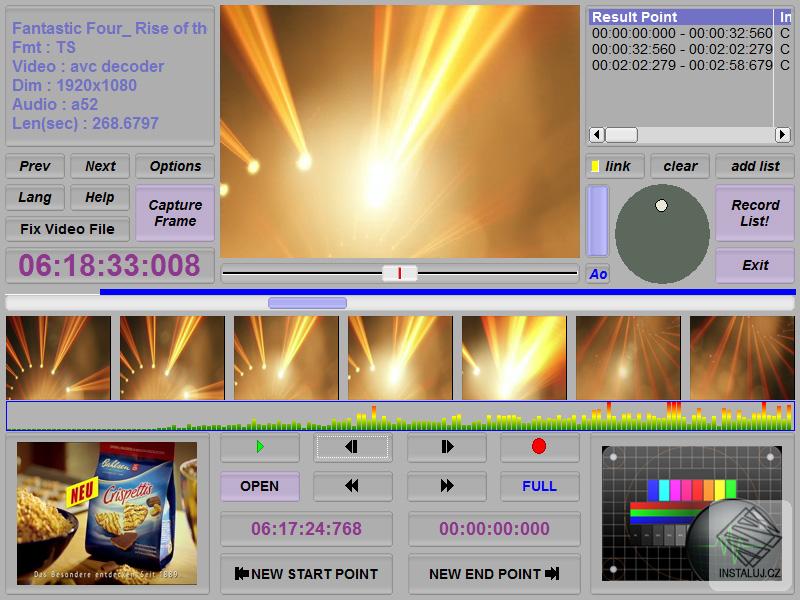This screenshot has height=600, width=800.
Task: Clear the result points list
Action: 680,166
